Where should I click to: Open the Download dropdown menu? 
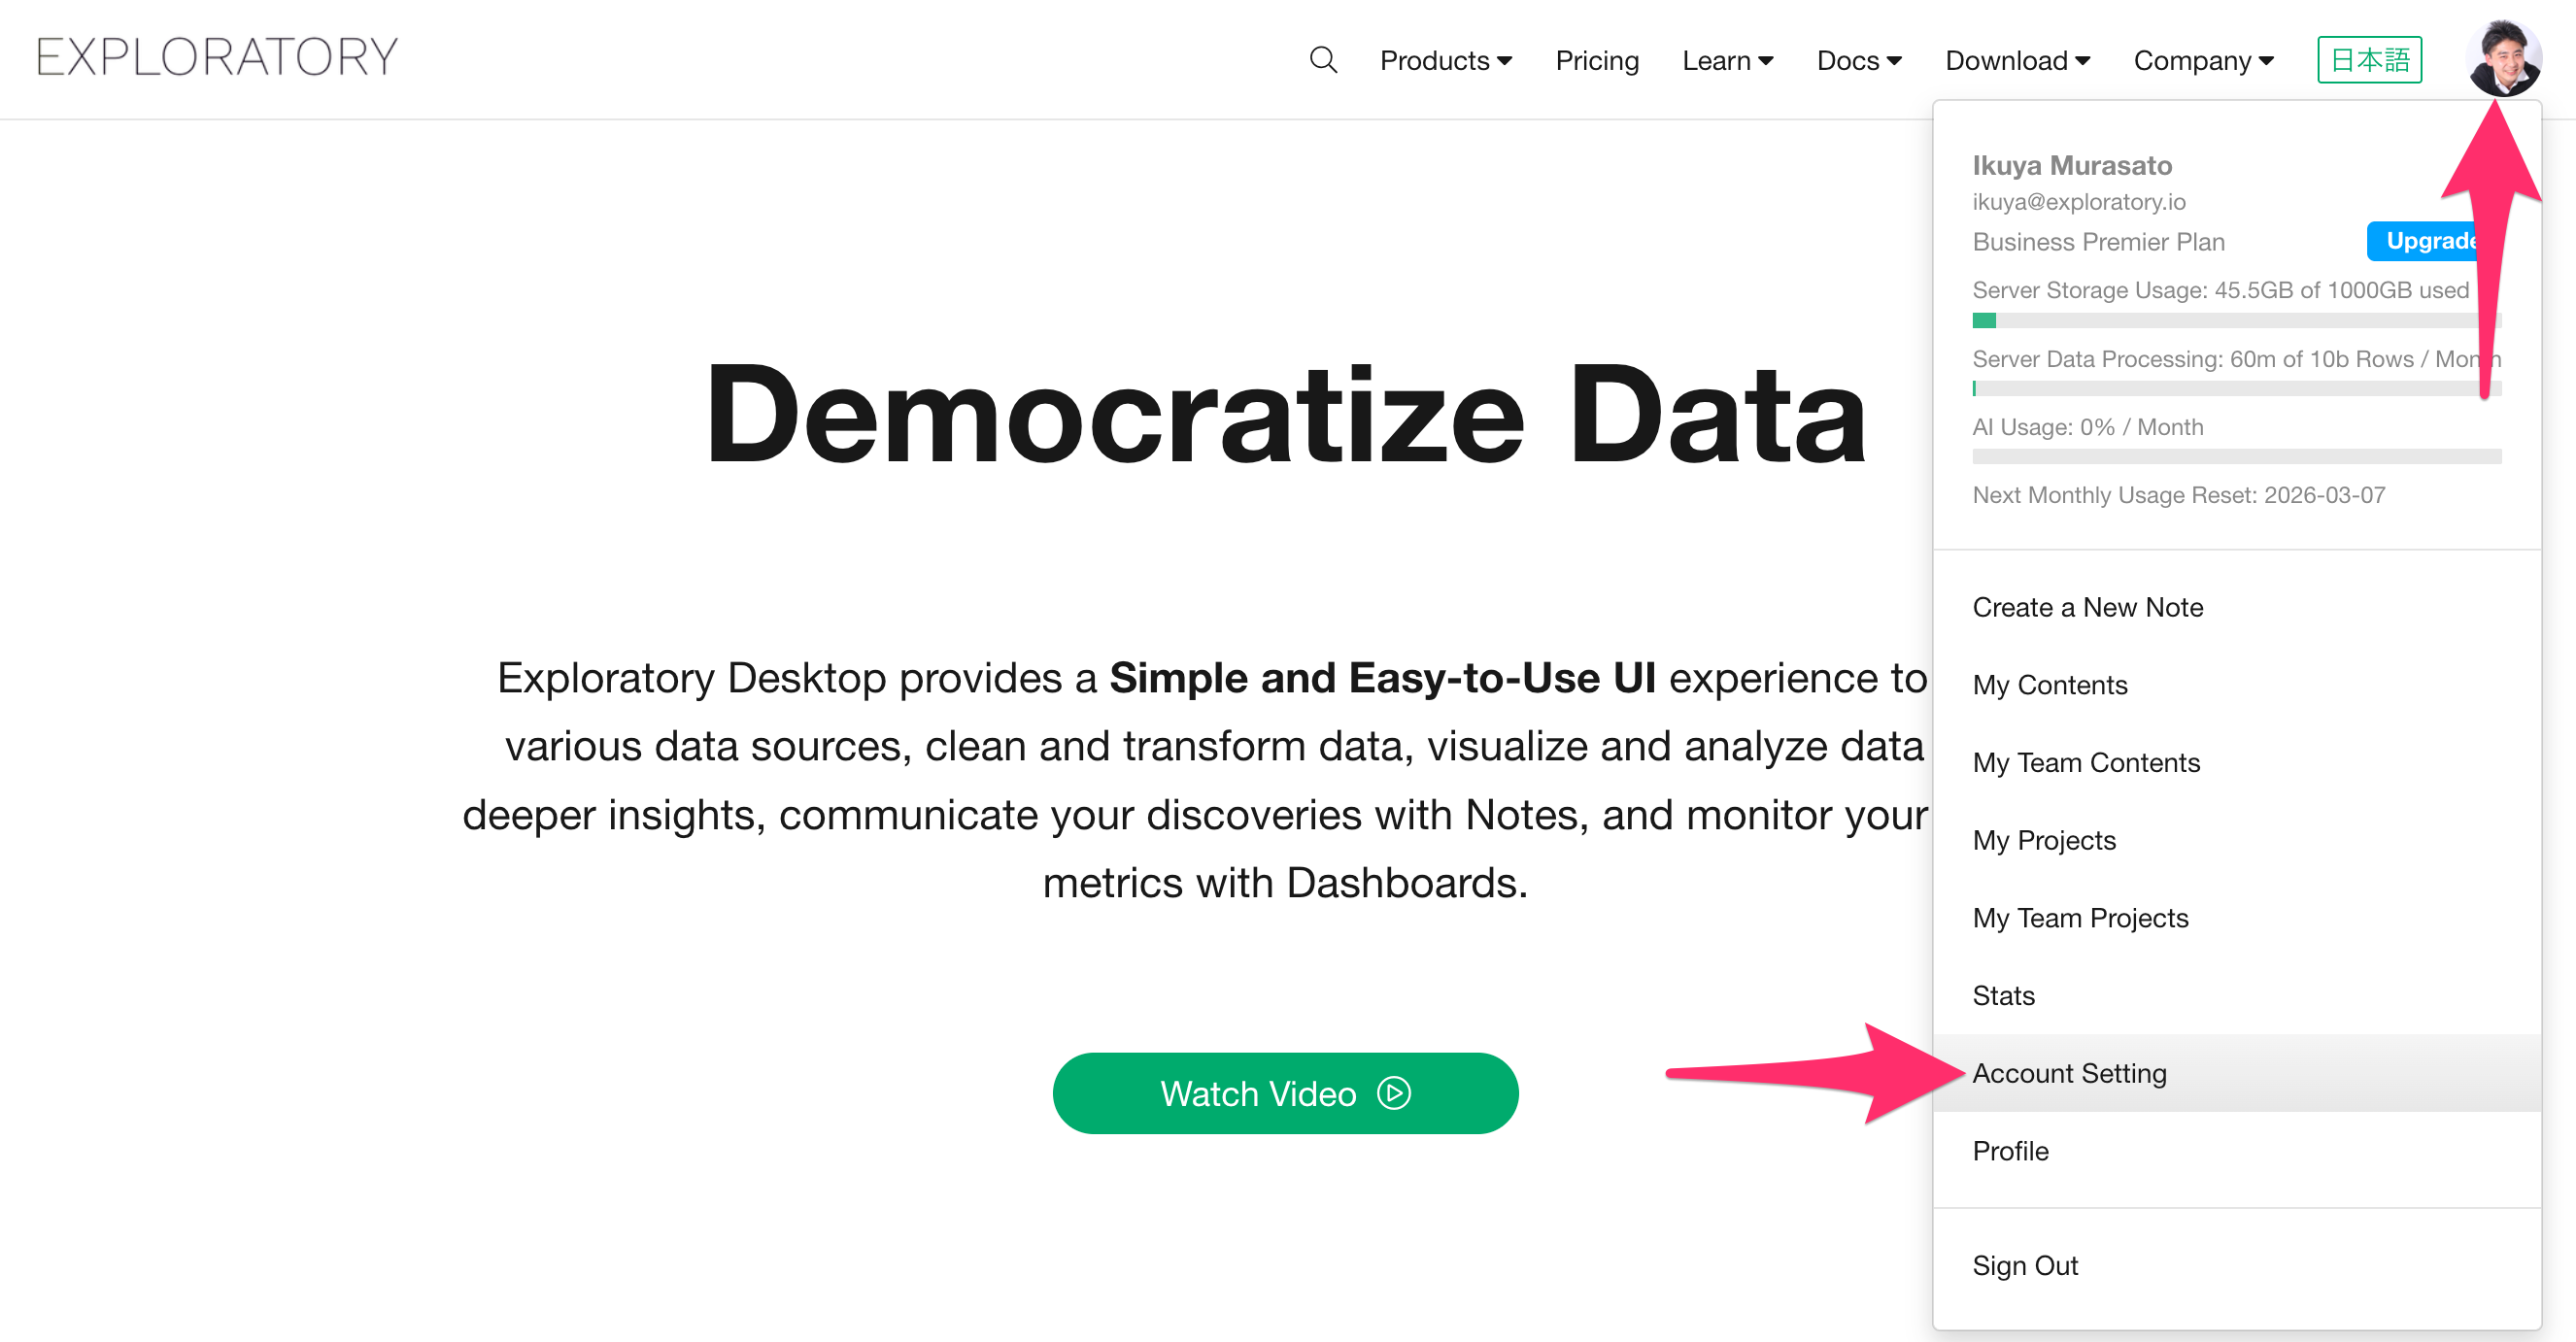[x=2017, y=61]
